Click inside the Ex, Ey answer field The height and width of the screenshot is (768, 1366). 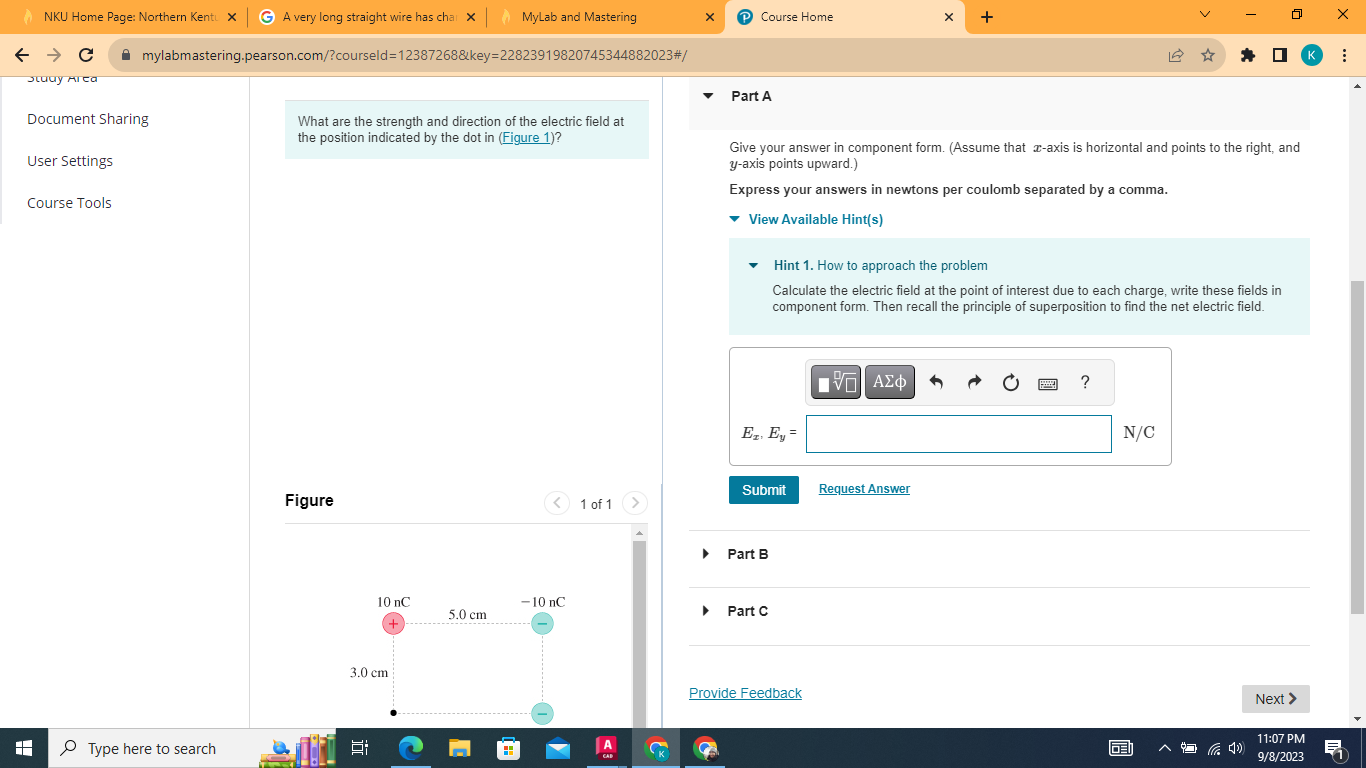pos(957,433)
